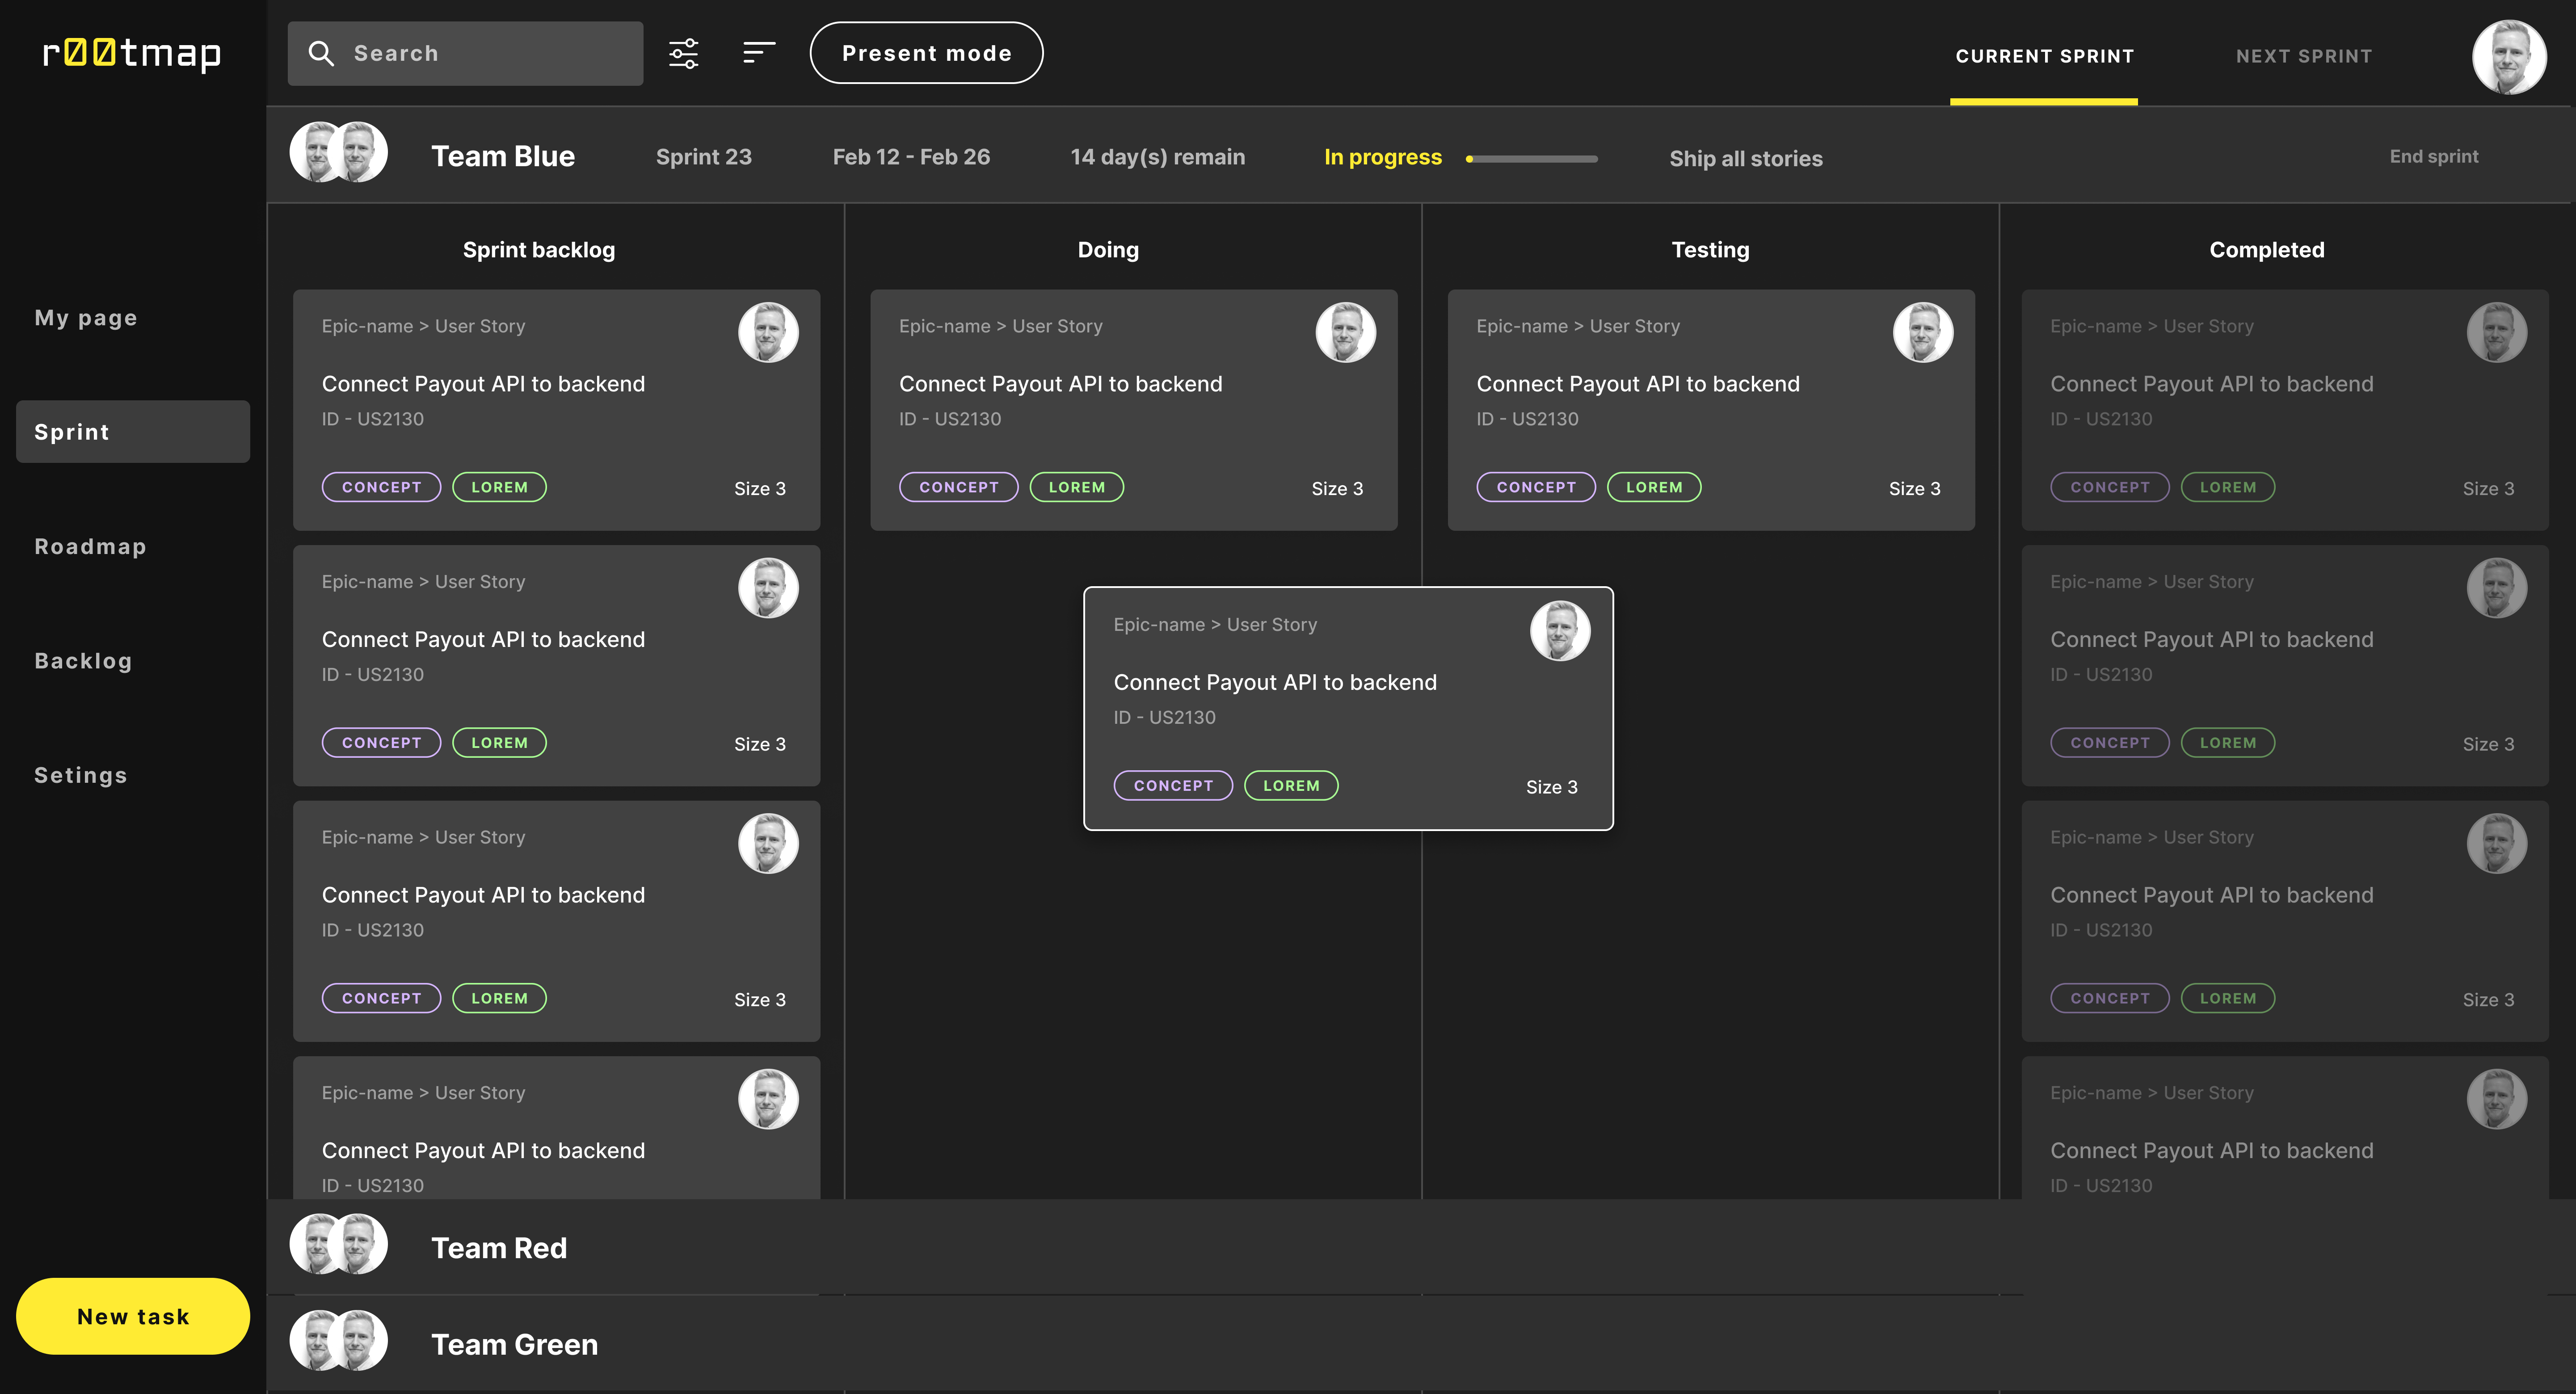Click the Sprint backlog column header
The image size is (2576, 1394).
coord(539,250)
